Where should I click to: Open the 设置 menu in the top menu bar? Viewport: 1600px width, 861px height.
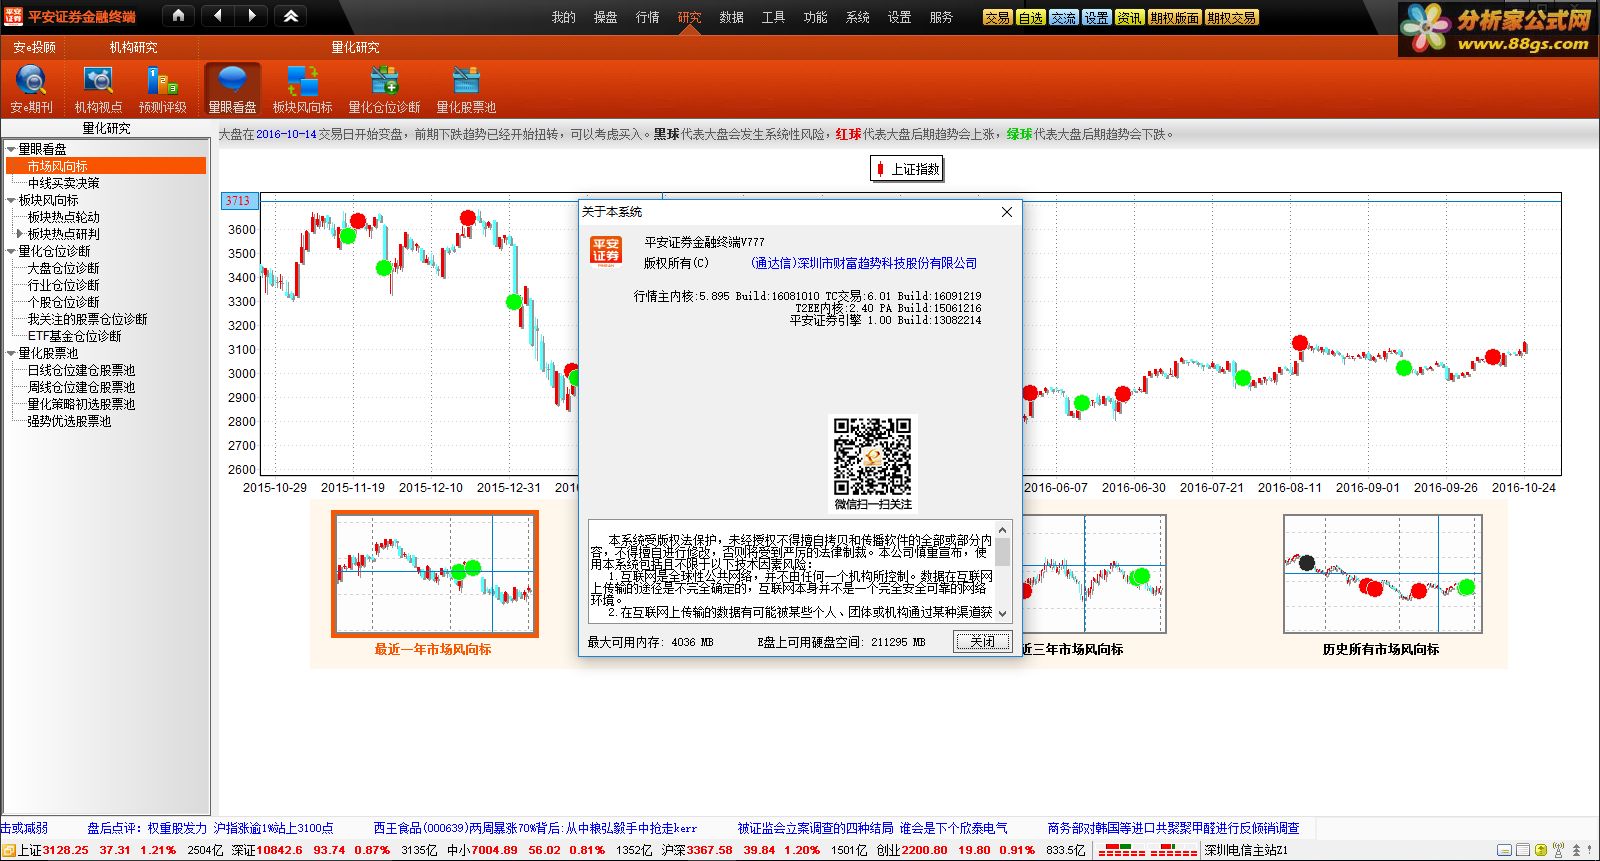[x=900, y=17]
